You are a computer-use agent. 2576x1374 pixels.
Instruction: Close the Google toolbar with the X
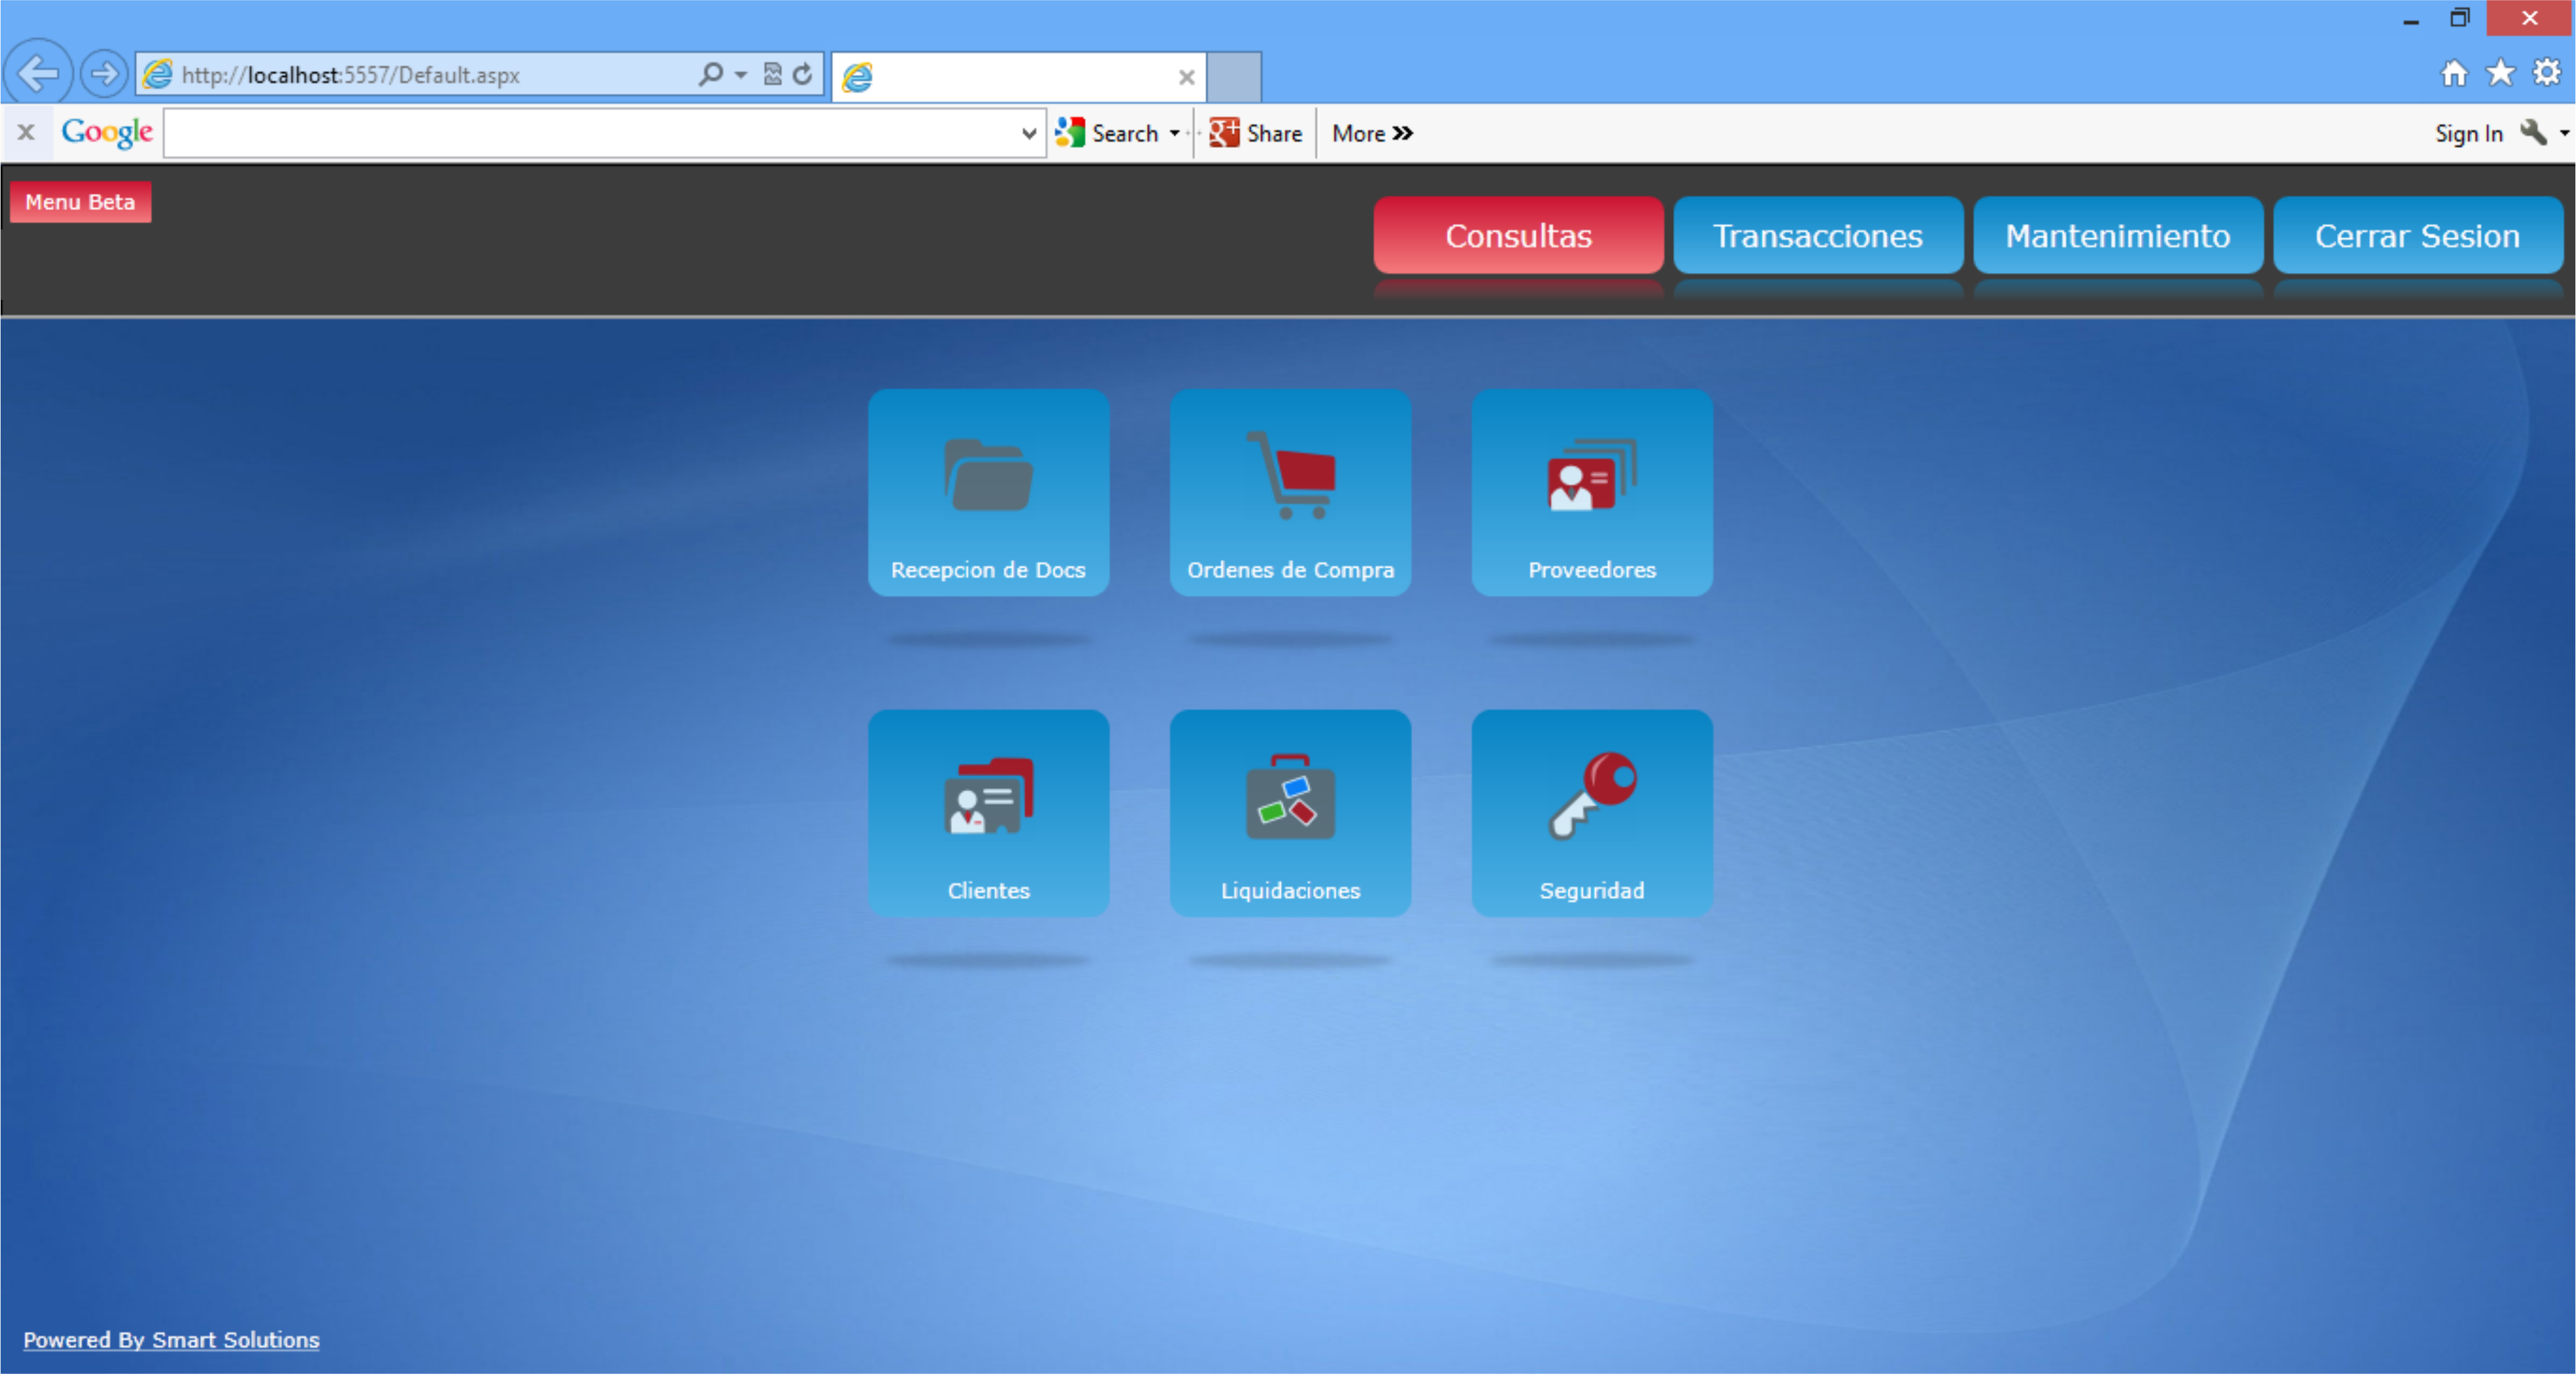26,132
